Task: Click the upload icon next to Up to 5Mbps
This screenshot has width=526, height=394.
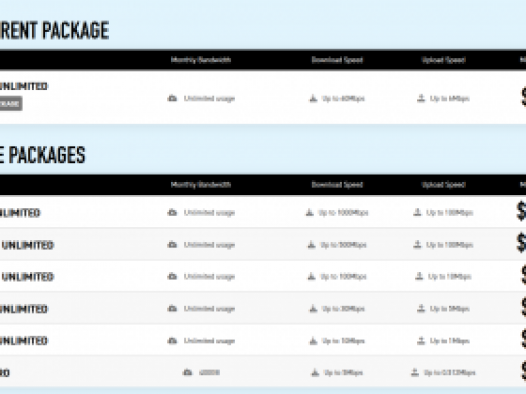Action: (421, 308)
